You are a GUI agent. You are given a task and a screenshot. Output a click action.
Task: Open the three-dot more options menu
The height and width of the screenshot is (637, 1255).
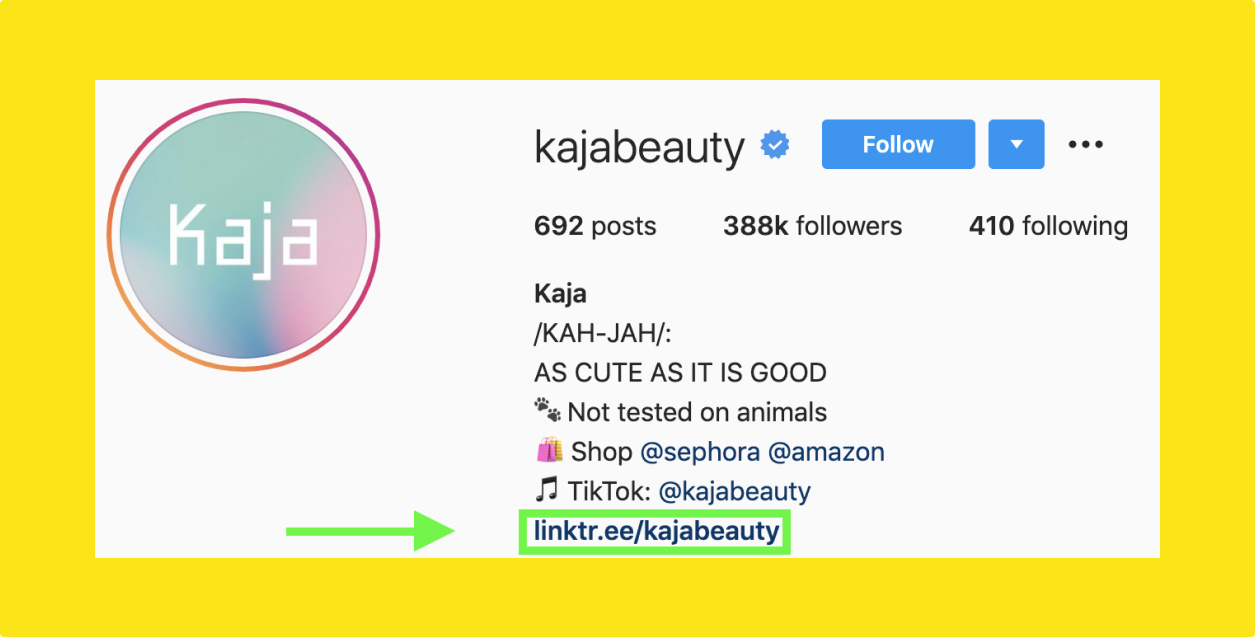coord(1085,145)
